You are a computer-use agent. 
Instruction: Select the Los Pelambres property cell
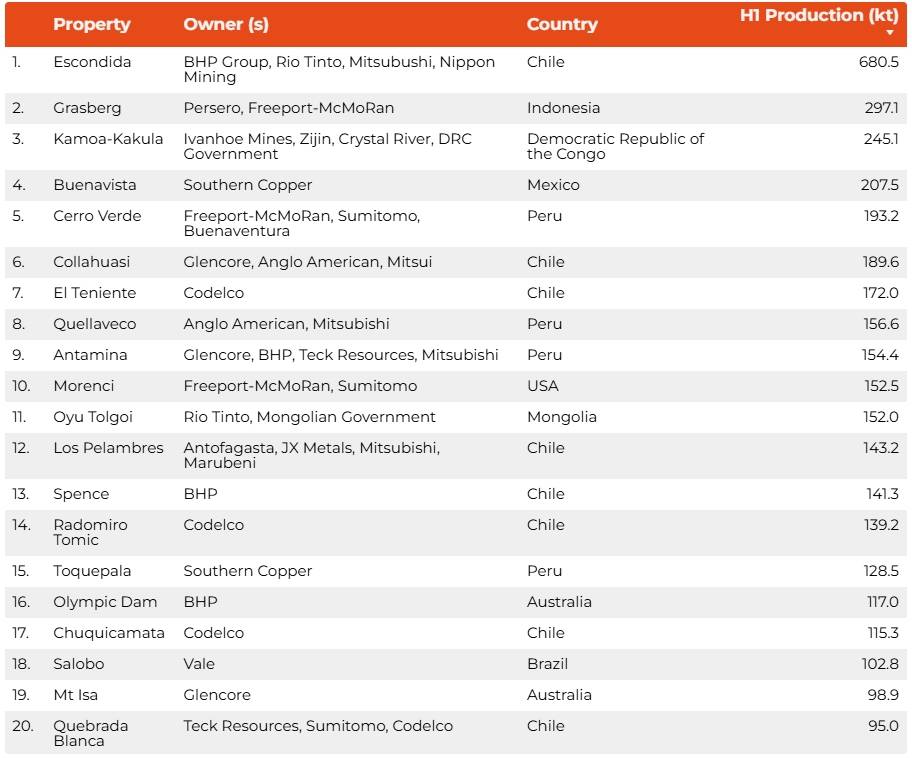108,448
